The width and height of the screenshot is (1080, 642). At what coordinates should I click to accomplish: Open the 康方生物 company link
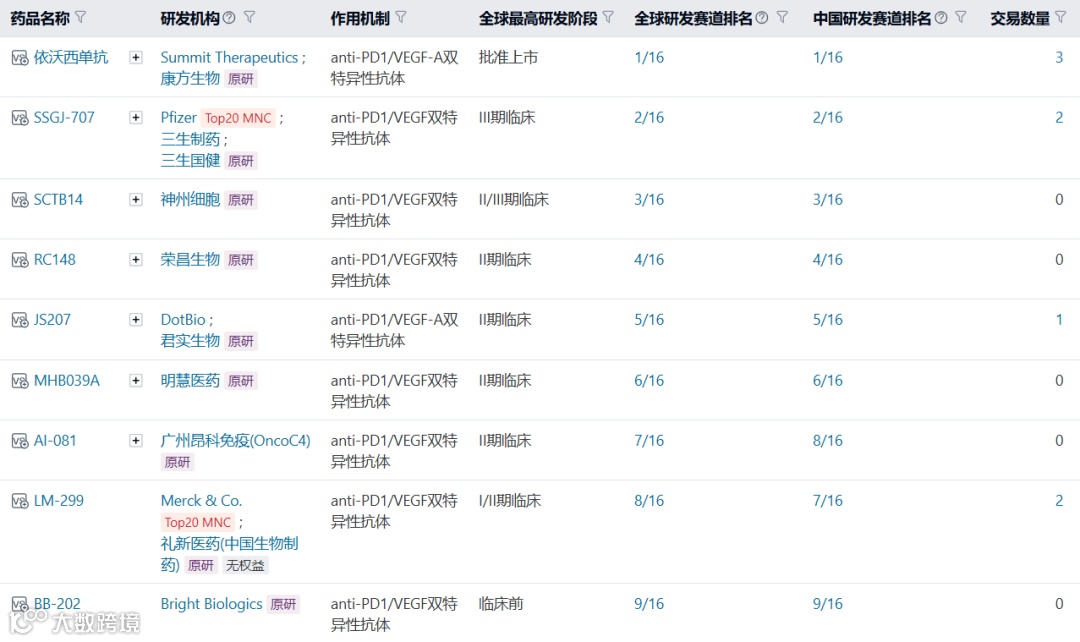(189, 78)
